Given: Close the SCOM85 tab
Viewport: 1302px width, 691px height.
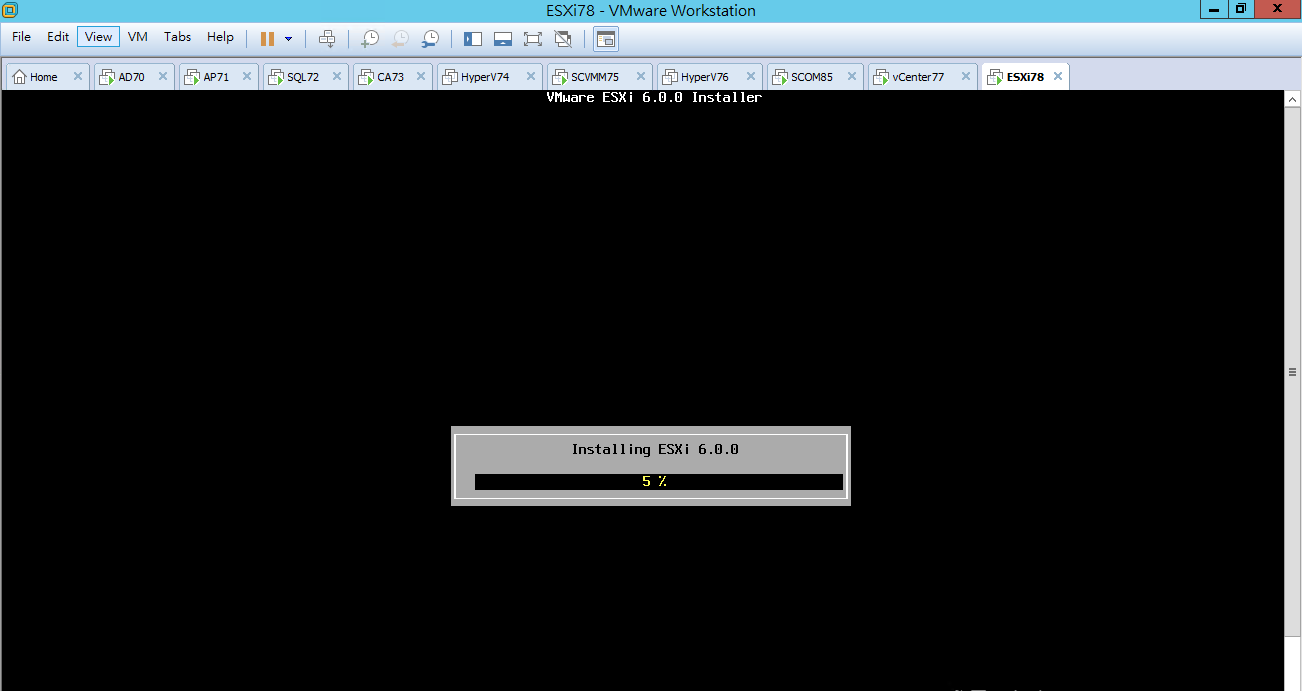Looking at the screenshot, I should 853,76.
